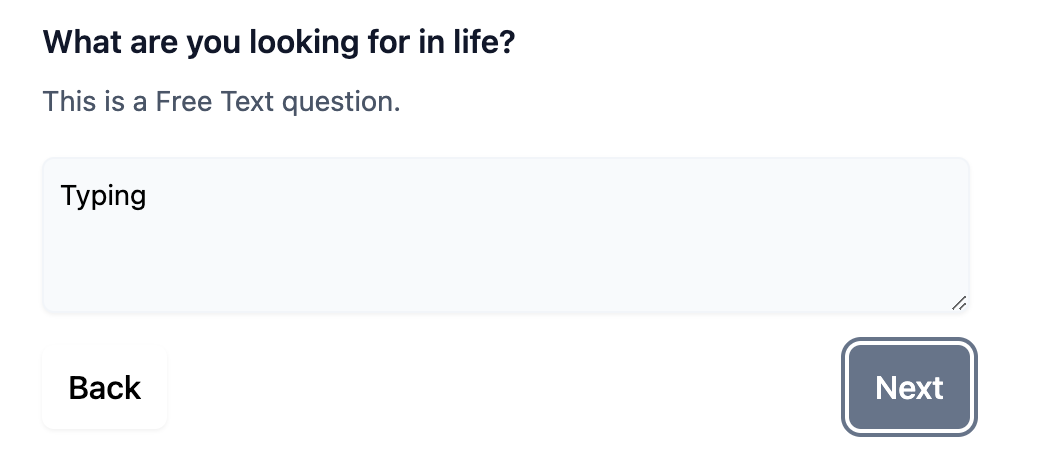
Task: Submit the typed answer with Next
Action: [909, 387]
